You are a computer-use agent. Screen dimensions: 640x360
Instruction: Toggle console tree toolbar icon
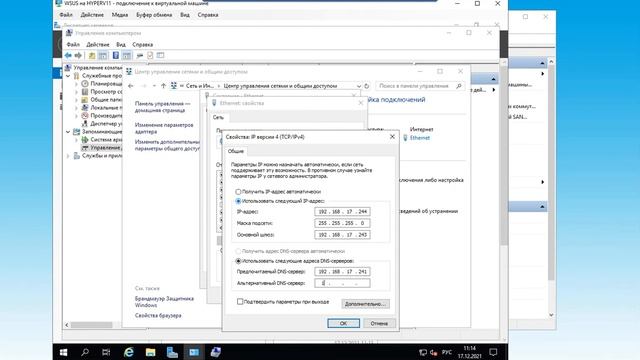point(103,55)
